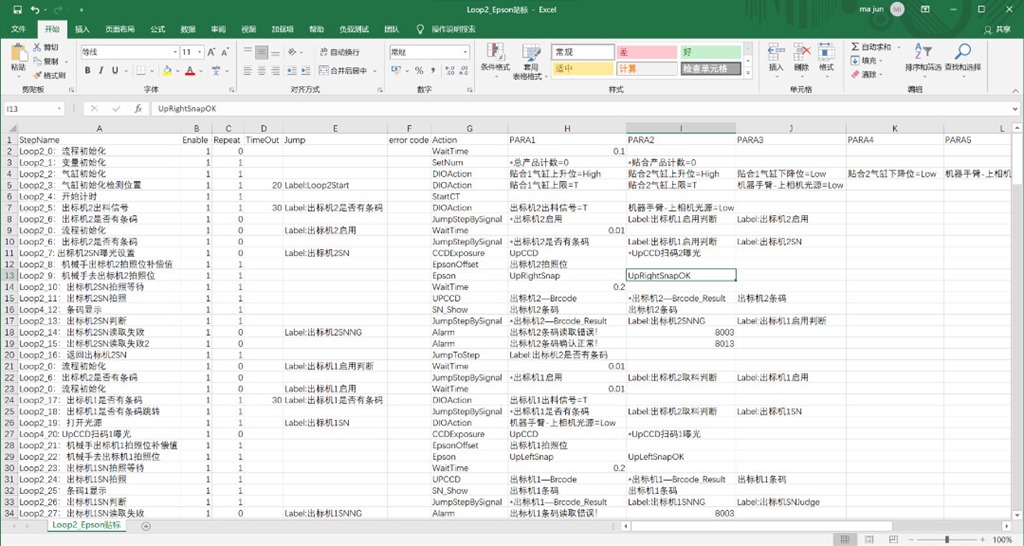Switch to the Page Layout (页面布局) tab
Image resolution: width=1024 pixels, height=546 pixels.
click(x=120, y=29)
